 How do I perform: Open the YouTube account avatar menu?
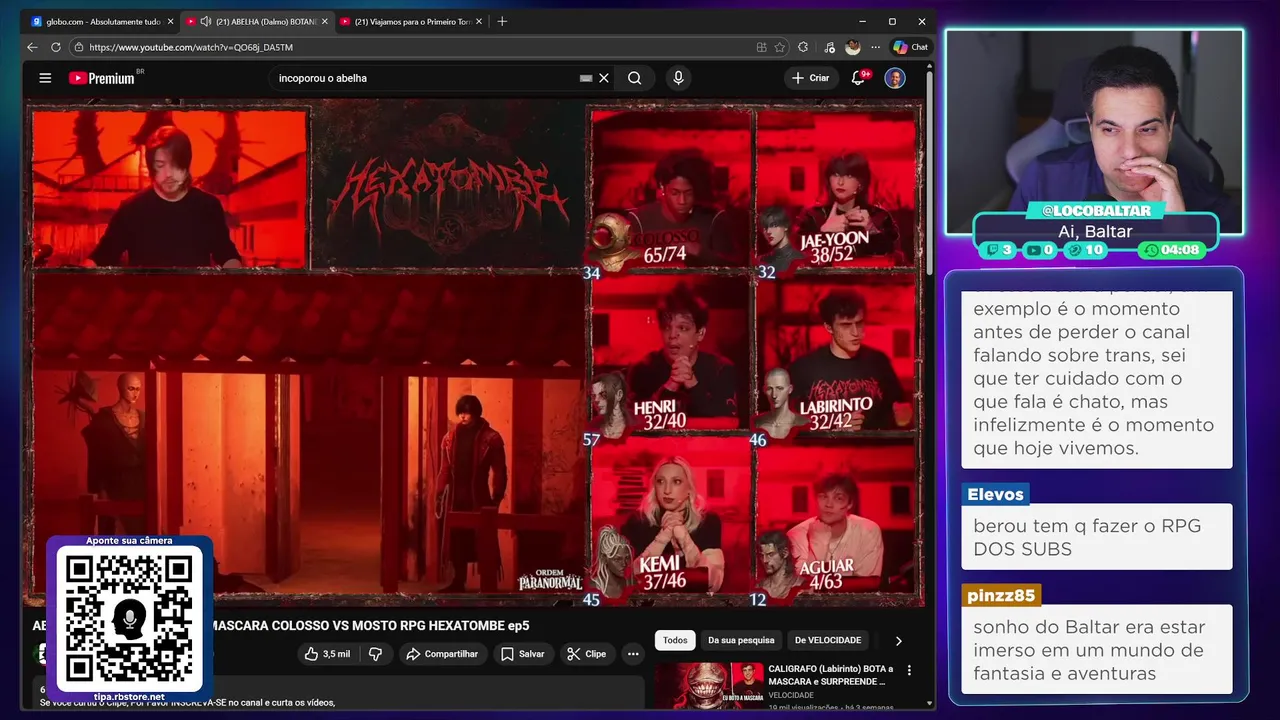click(895, 78)
